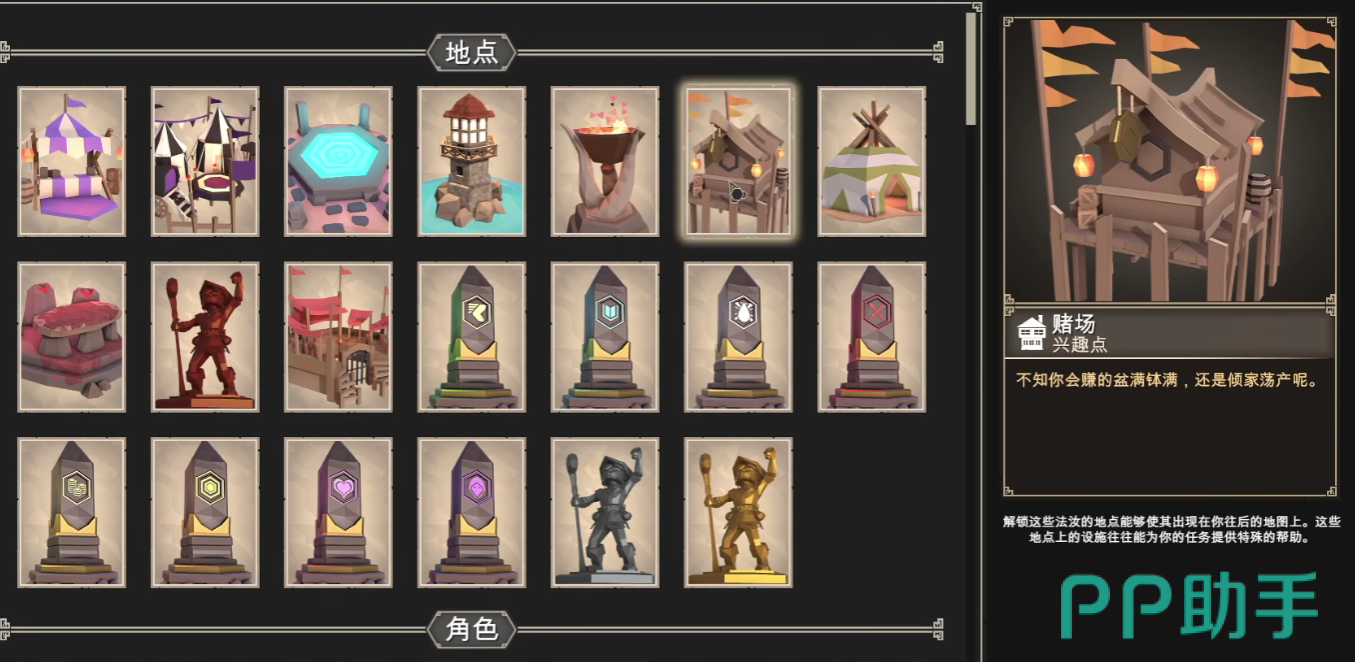The image size is (1355, 662).
Task: Select the highlighted casino hut card
Action: (x=738, y=161)
